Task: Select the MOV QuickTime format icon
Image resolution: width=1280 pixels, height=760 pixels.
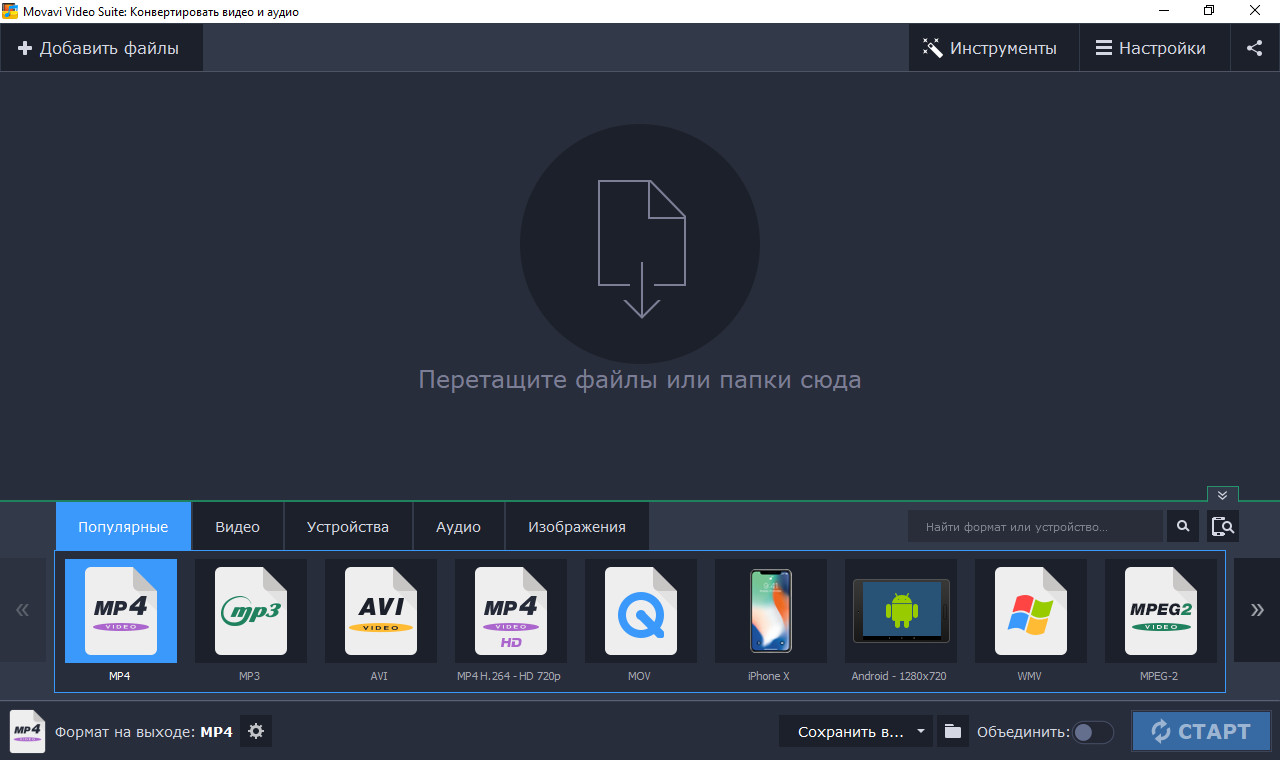Action: (x=641, y=611)
